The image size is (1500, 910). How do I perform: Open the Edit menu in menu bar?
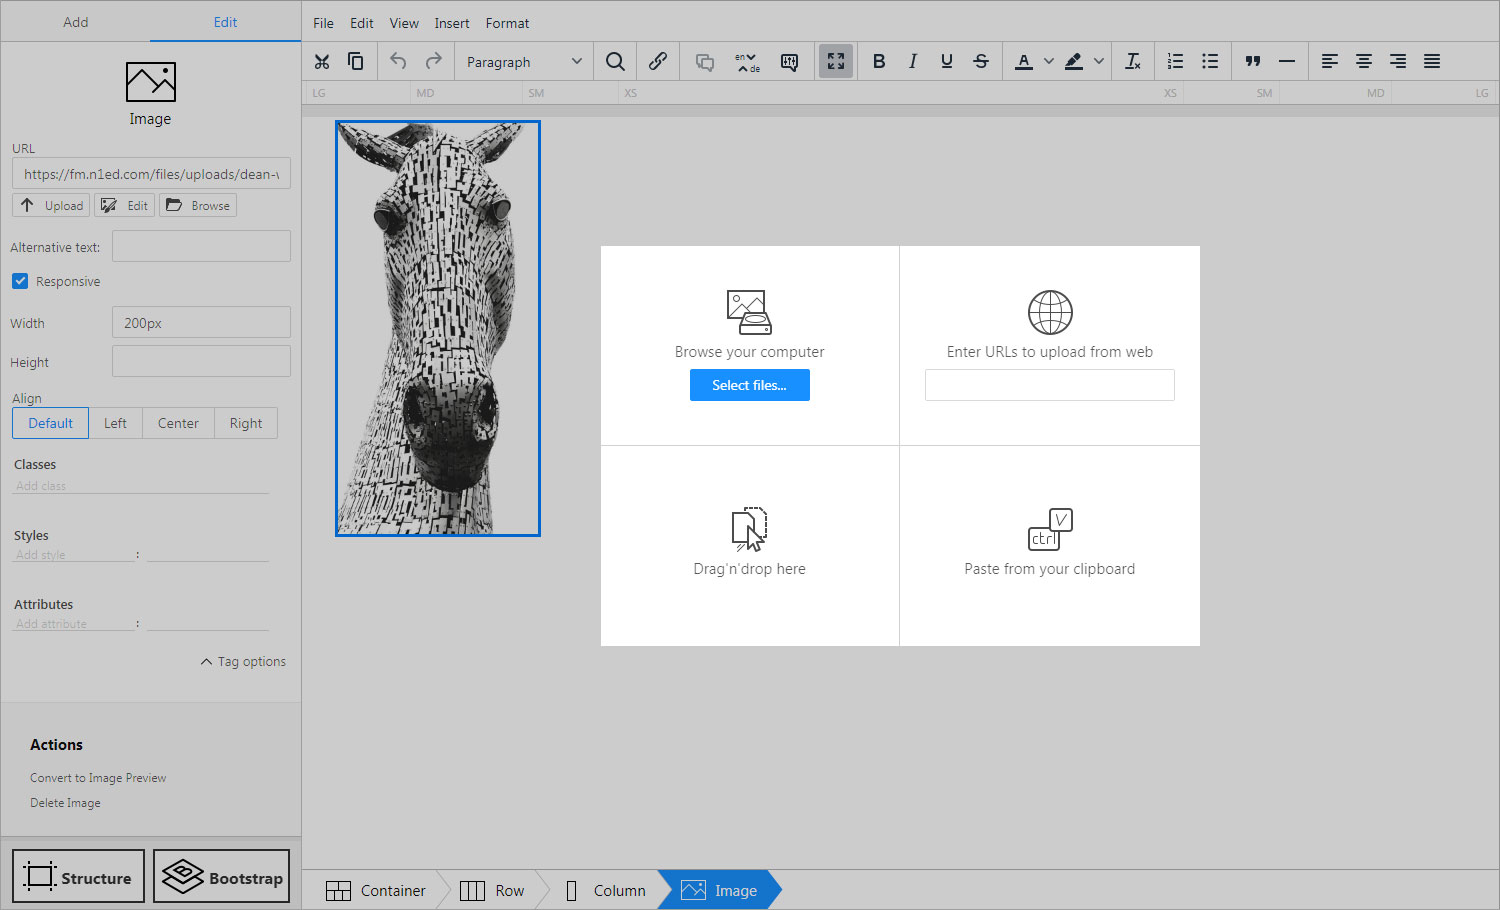coord(362,23)
